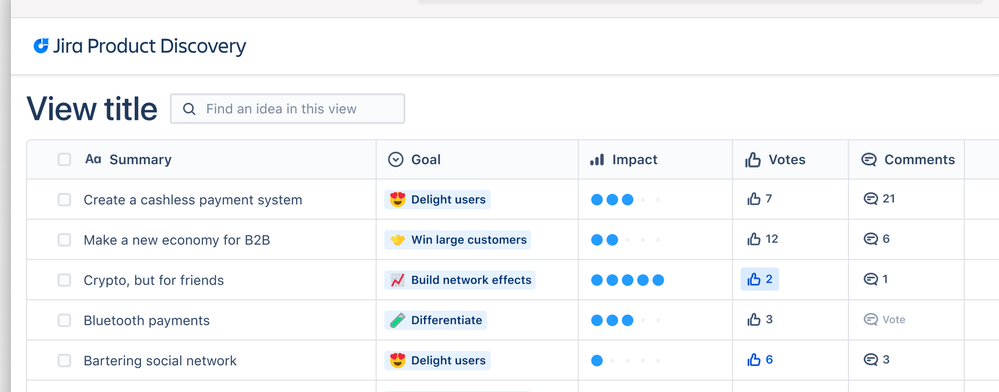Click the Win large customers goal tag
This screenshot has height=392, width=999.
click(x=457, y=240)
